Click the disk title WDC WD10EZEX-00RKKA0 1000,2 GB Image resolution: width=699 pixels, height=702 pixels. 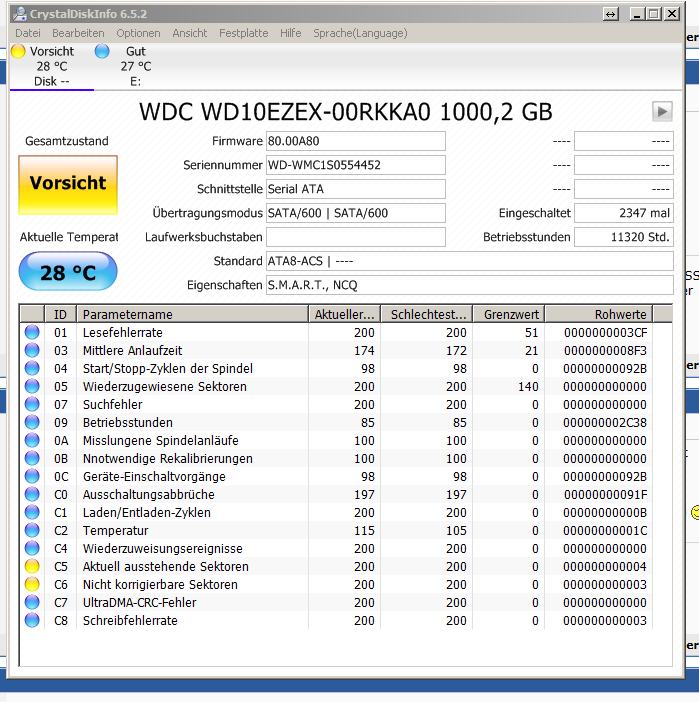[x=345, y=112]
